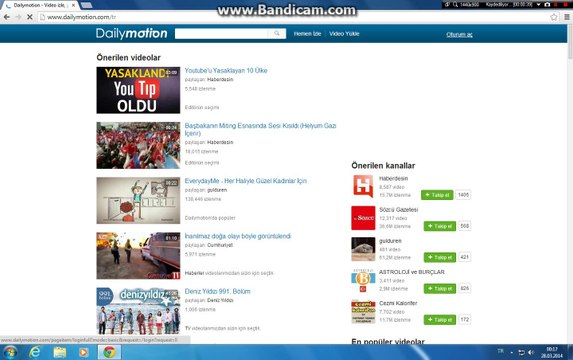Bookmark page with star icon
The width and height of the screenshot is (573, 360).
[x=554, y=17]
